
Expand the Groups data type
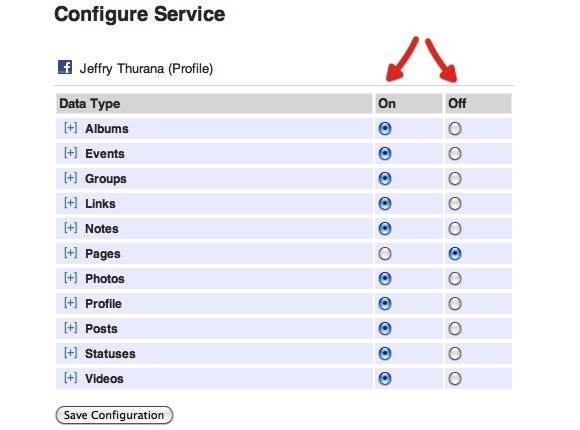point(70,178)
